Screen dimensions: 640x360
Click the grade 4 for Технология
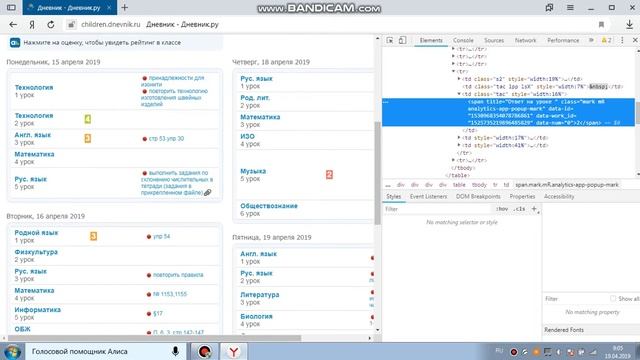pos(87,119)
